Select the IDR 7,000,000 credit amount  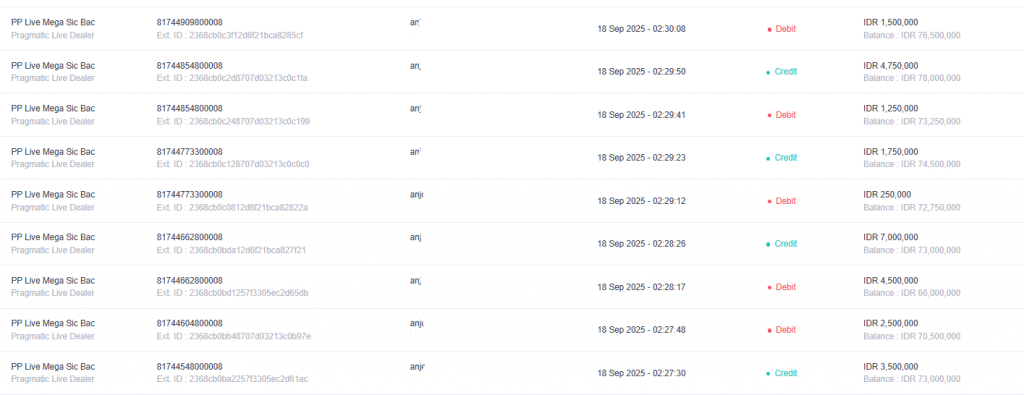(891, 238)
